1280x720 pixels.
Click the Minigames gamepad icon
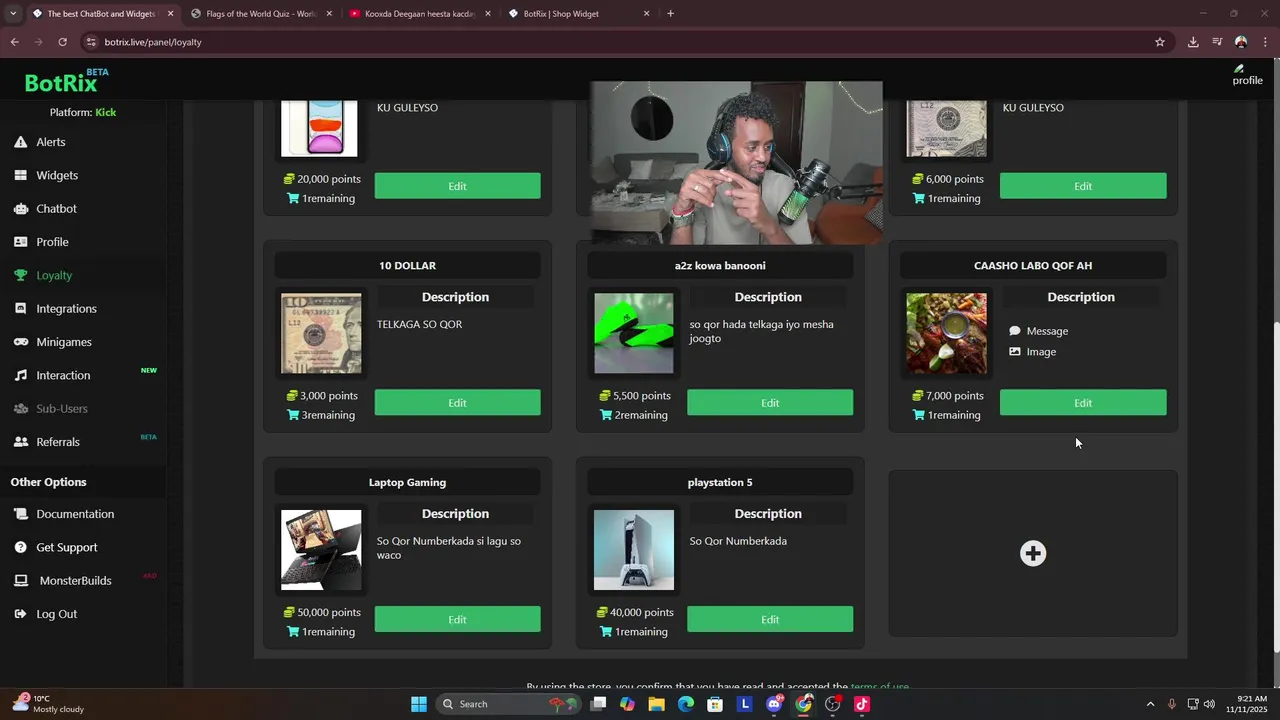pos(20,342)
